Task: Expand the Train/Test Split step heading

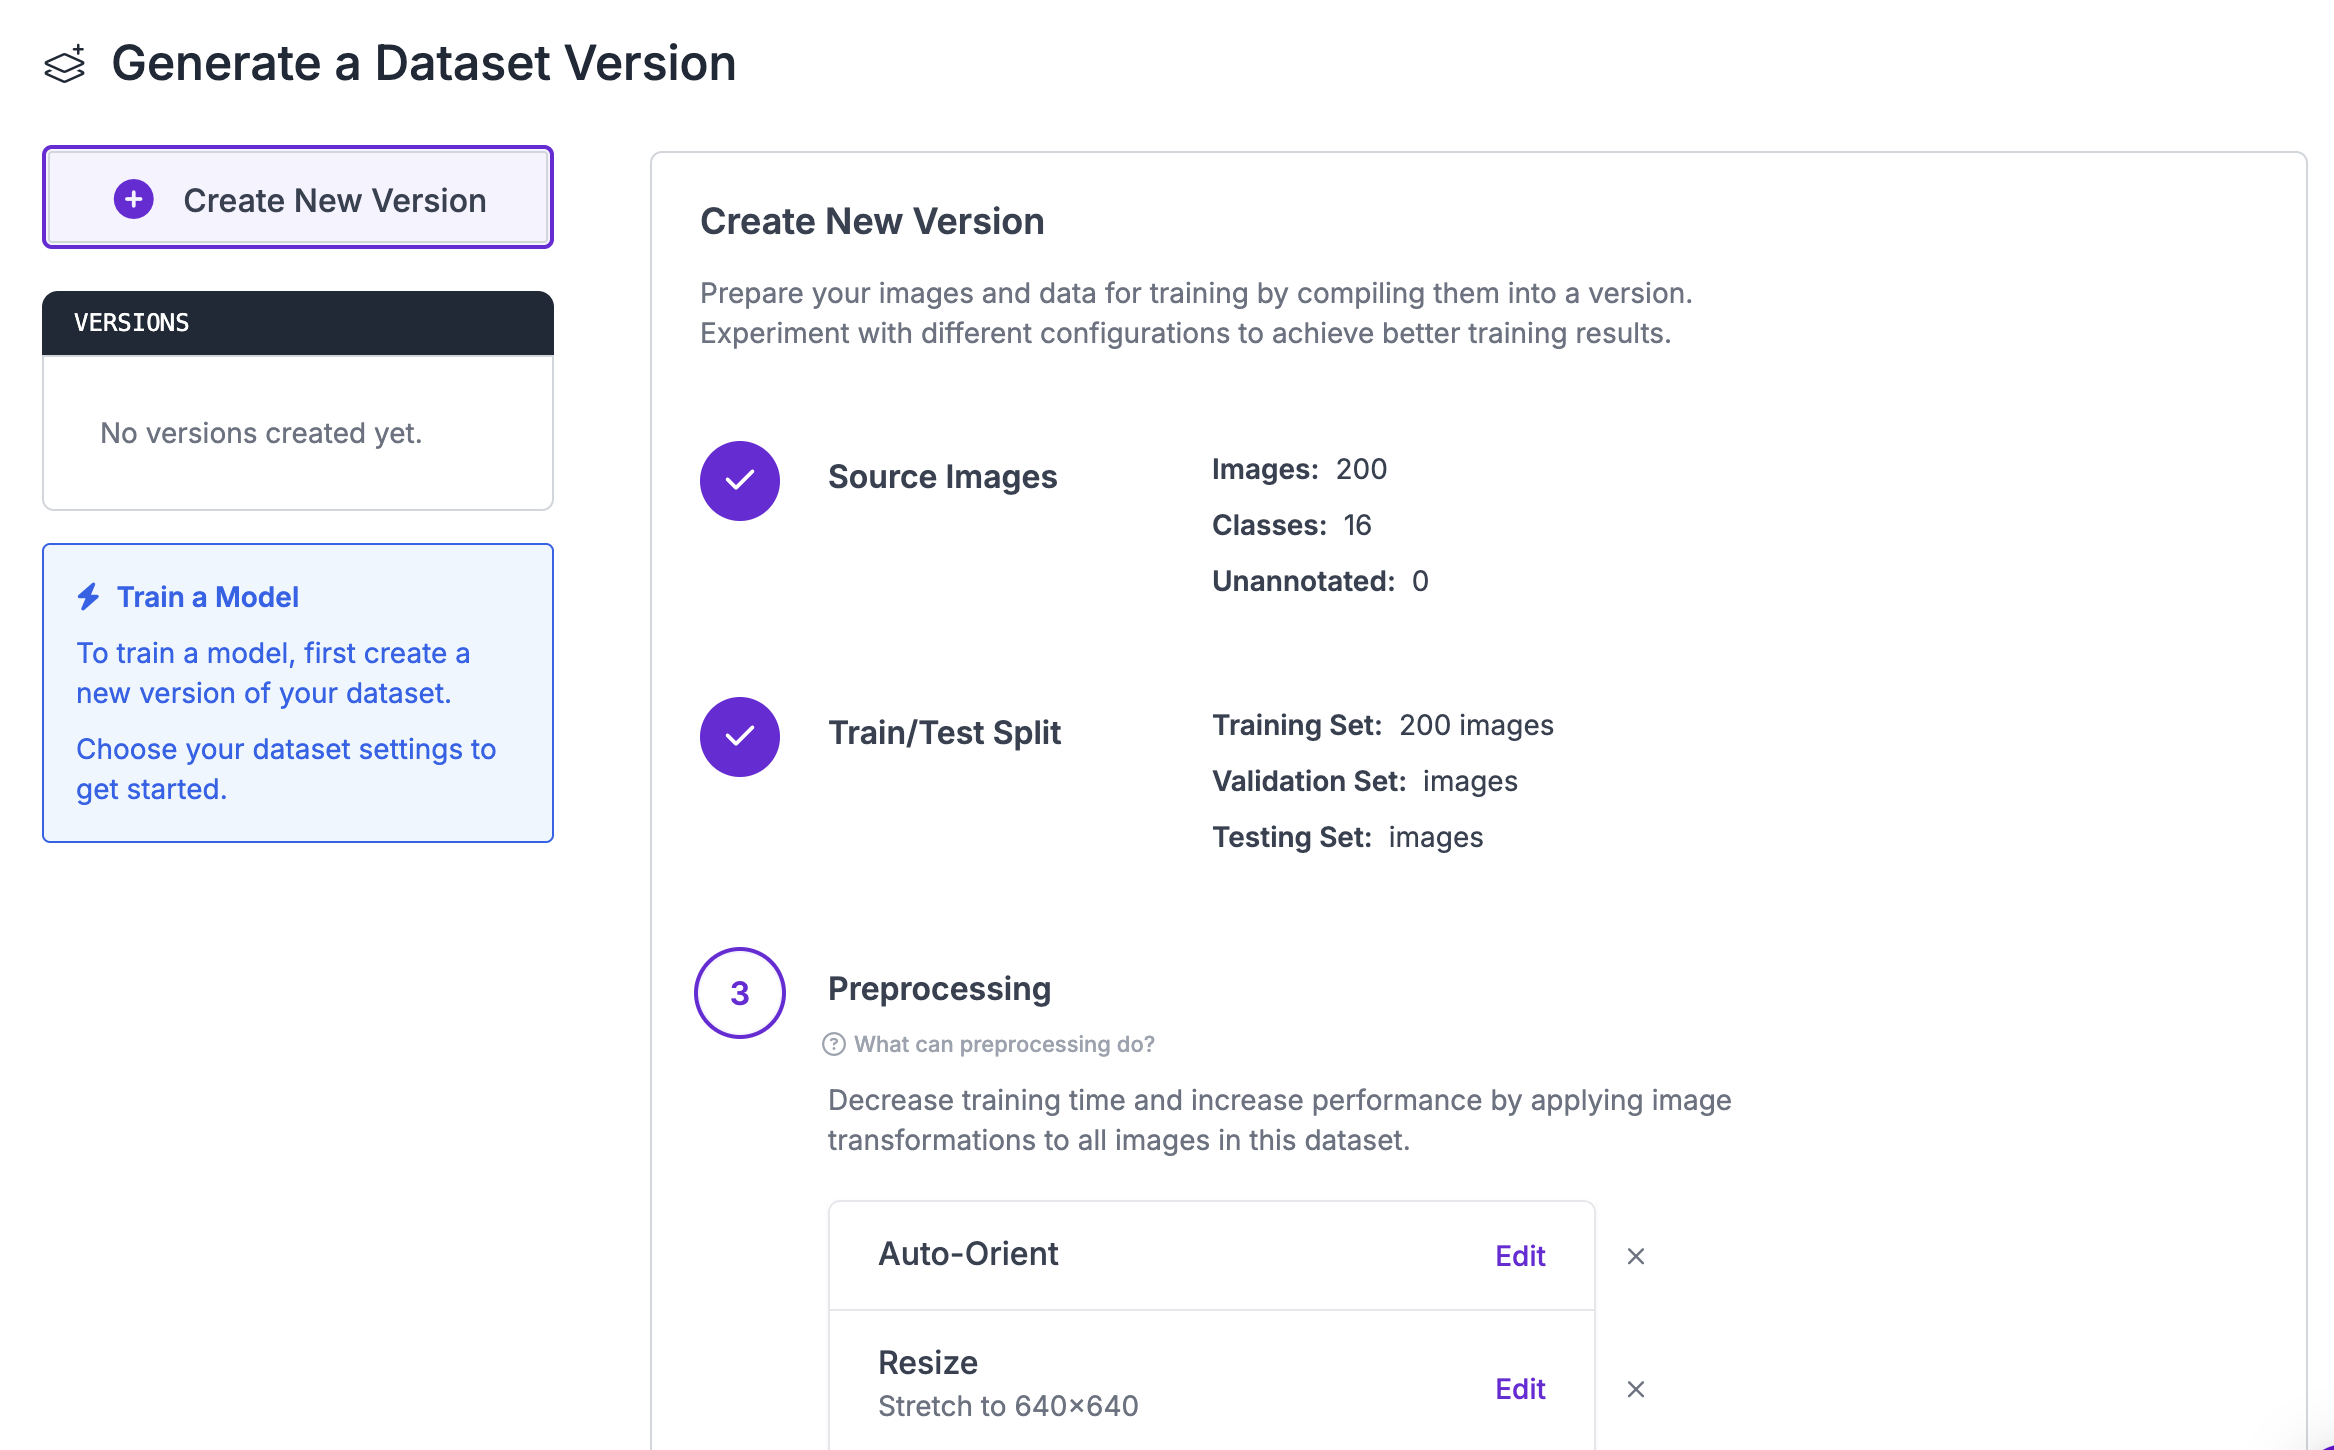Action: click(943, 733)
